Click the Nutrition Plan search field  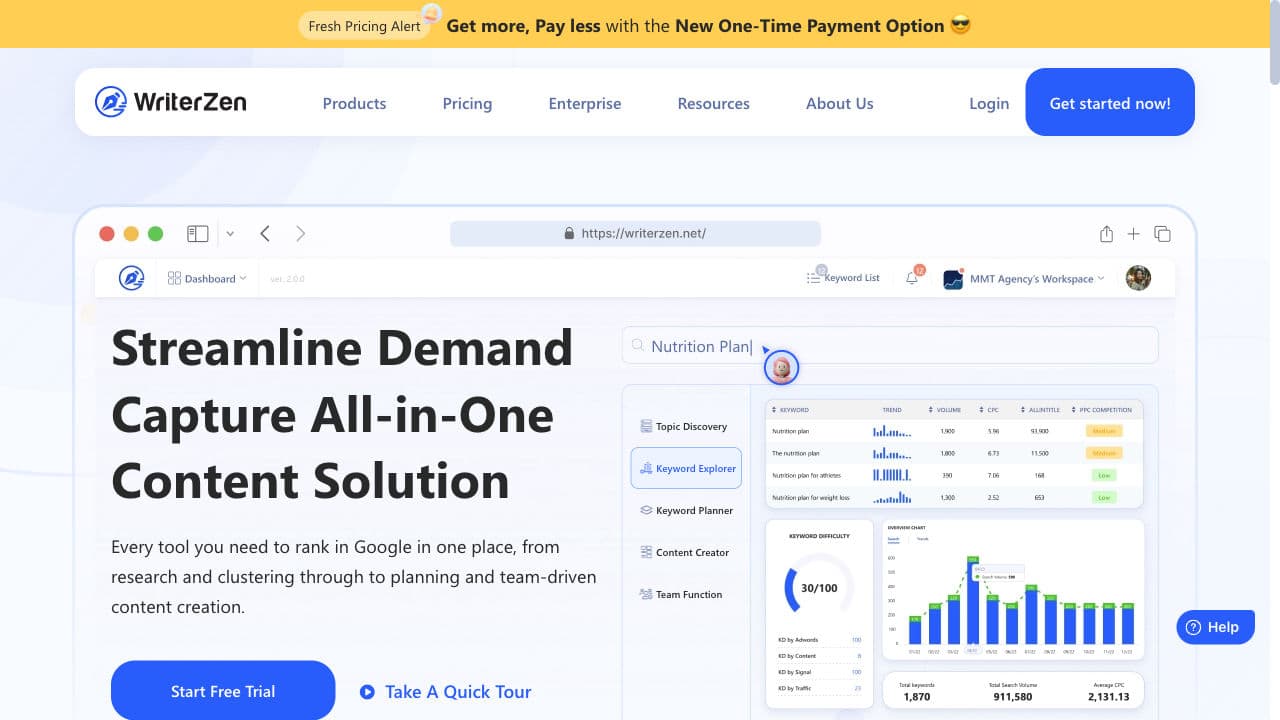pos(890,345)
